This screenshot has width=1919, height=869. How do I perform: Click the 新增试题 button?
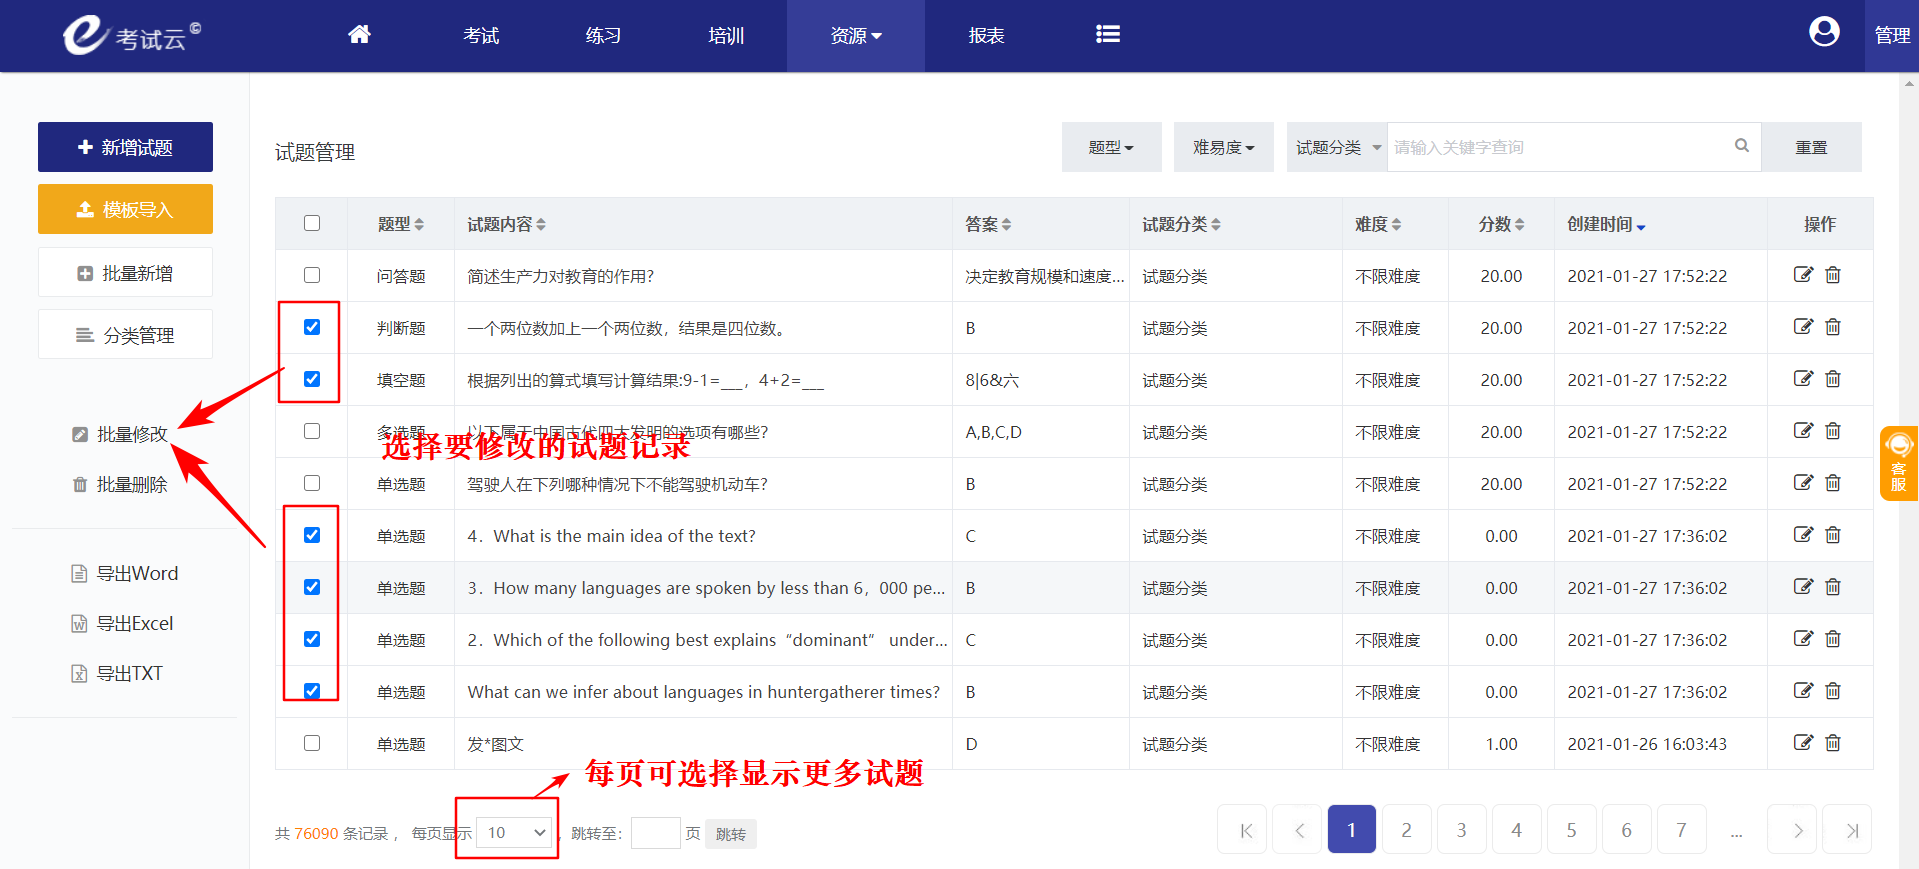point(125,147)
